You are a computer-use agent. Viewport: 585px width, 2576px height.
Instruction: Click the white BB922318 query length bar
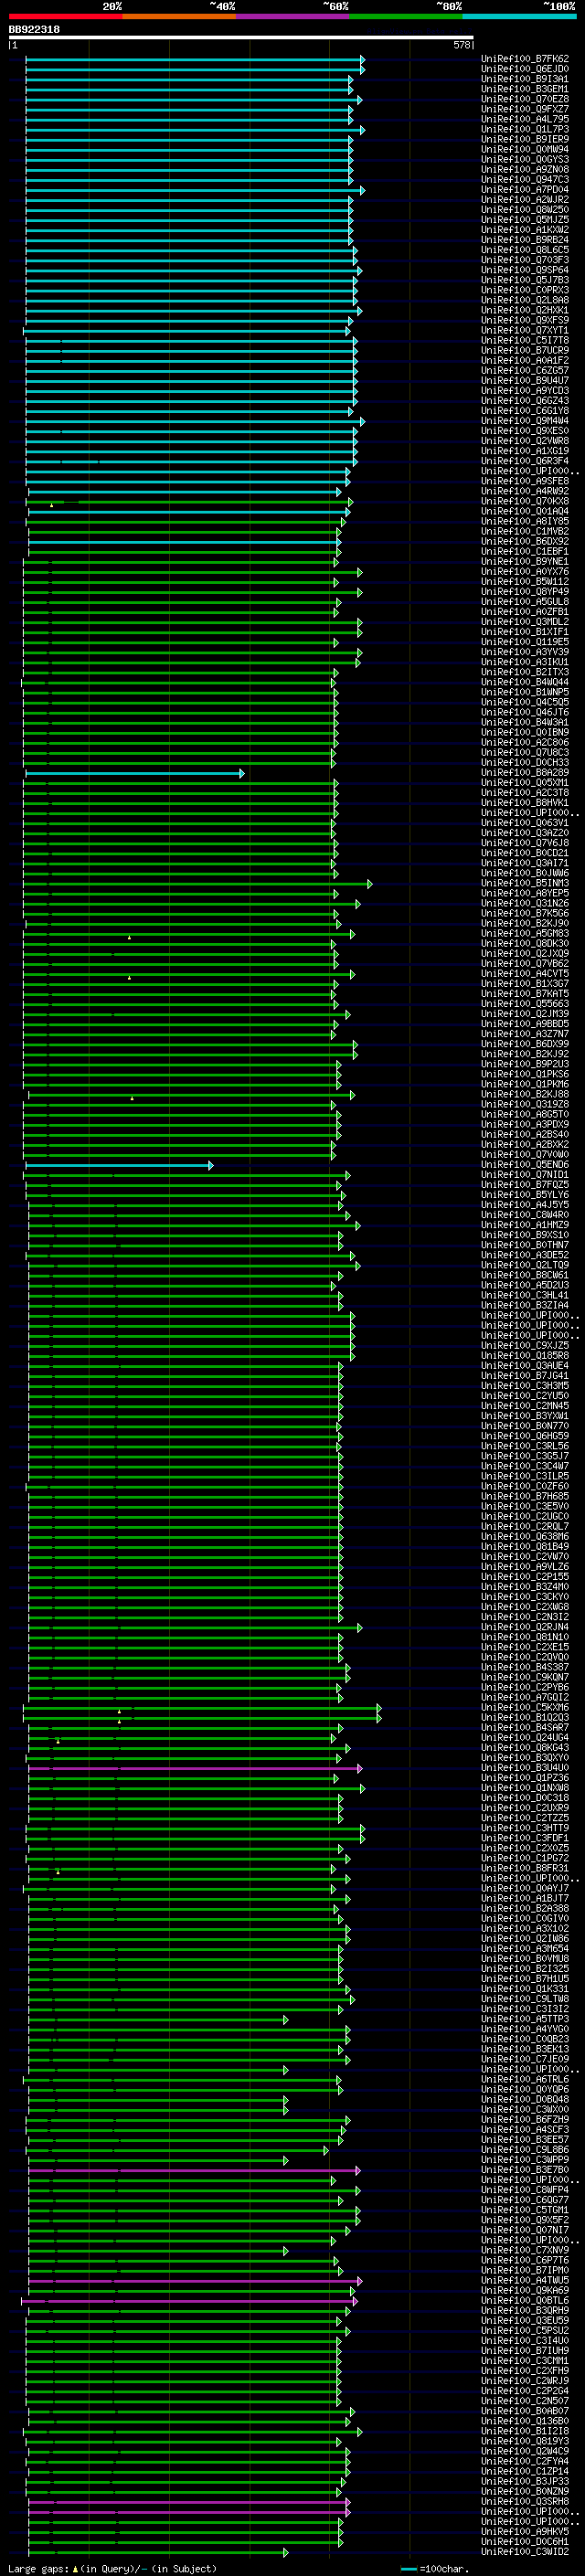point(241,38)
